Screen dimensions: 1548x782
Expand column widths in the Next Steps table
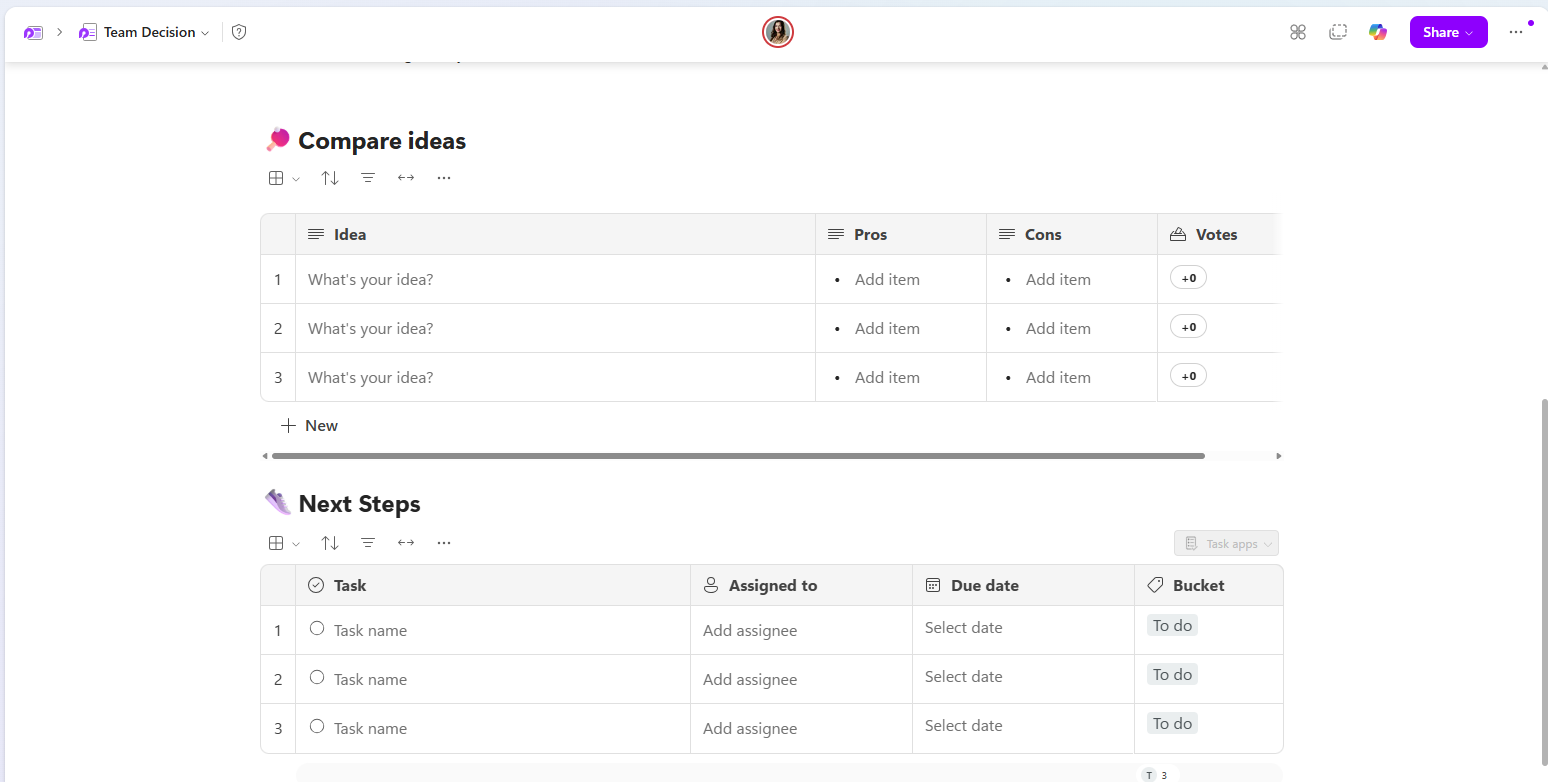click(406, 542)
